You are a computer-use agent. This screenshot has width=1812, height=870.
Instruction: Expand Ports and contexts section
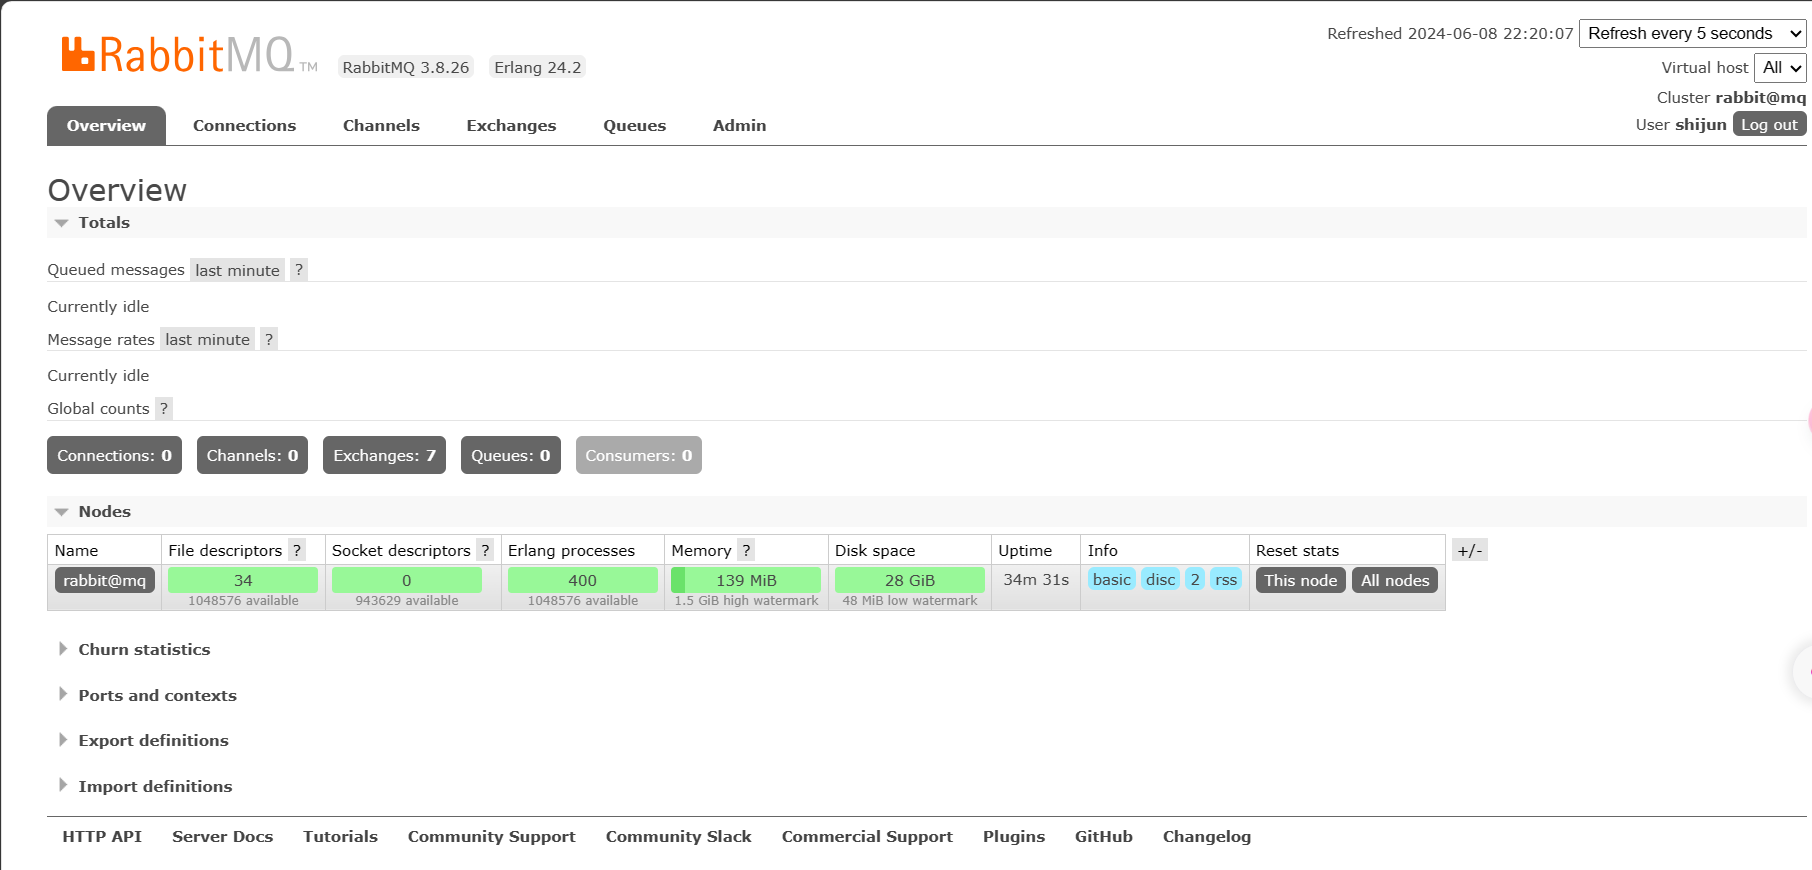click(x=147, y=695)
